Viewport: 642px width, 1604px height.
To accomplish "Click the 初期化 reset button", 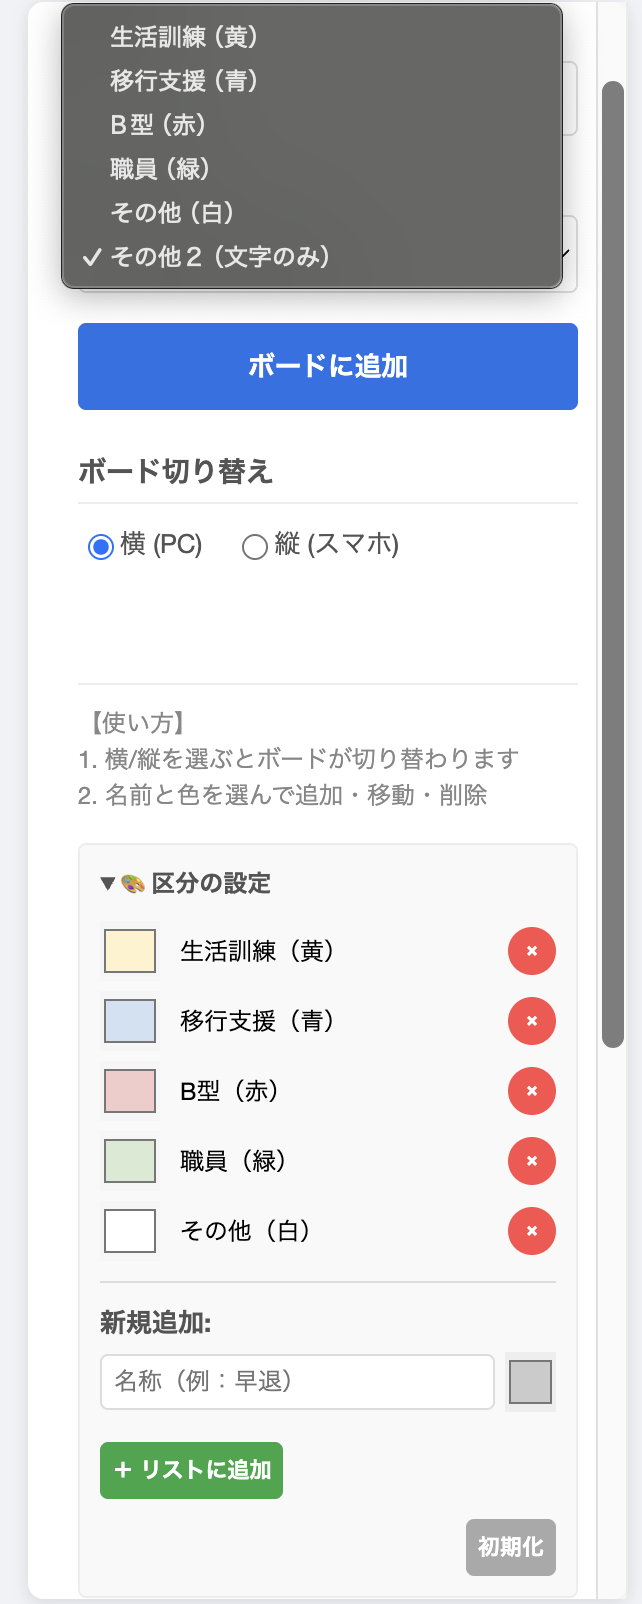I will pos(510,1547).
